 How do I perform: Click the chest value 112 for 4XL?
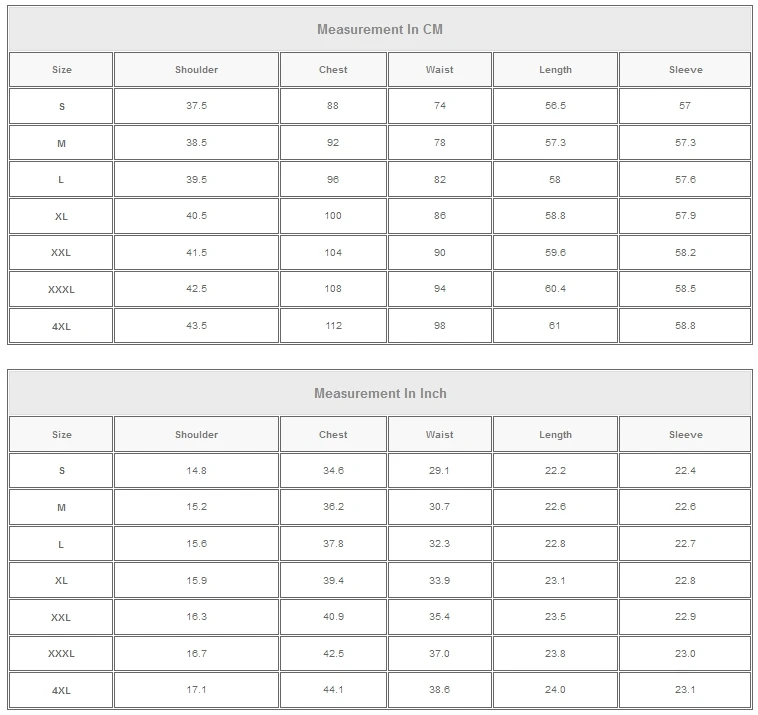click(333, 326)
